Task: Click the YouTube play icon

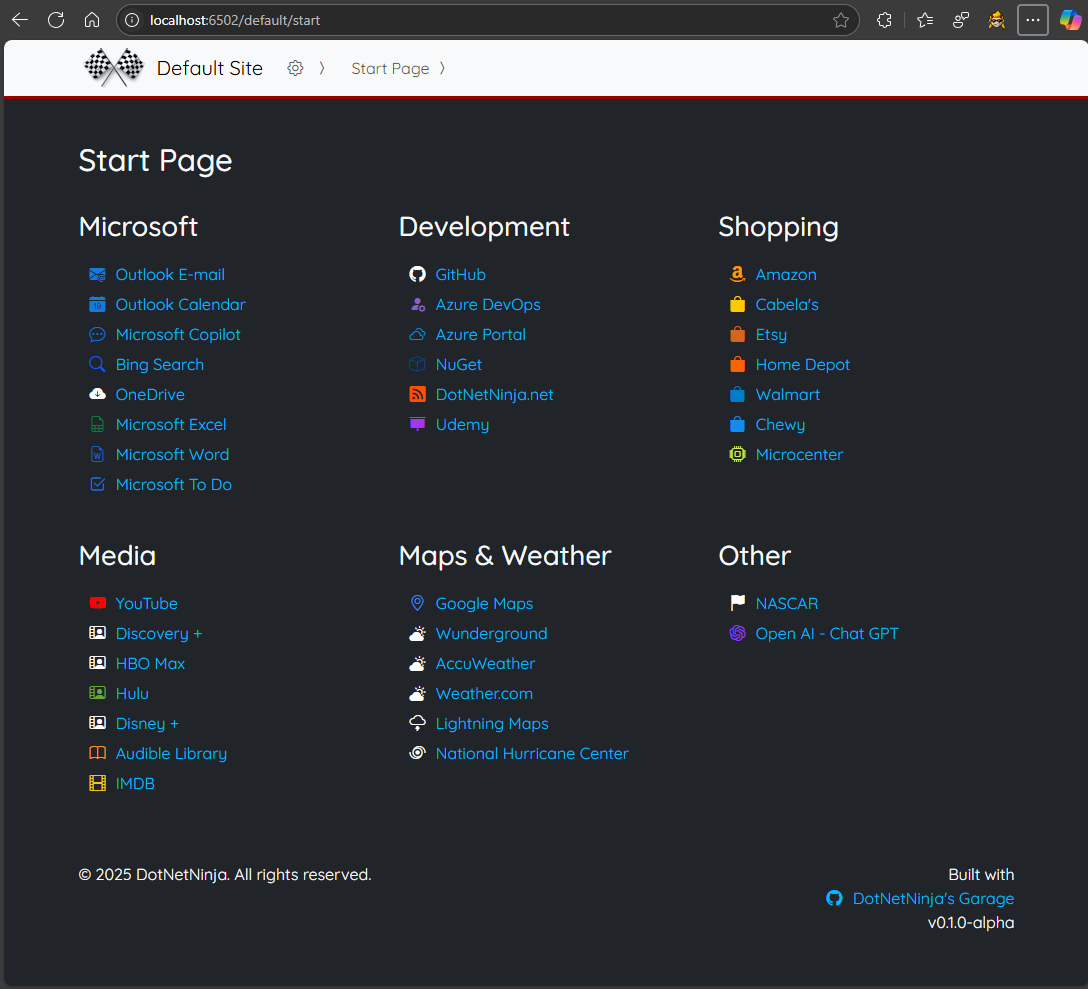Action: point(98,603)
